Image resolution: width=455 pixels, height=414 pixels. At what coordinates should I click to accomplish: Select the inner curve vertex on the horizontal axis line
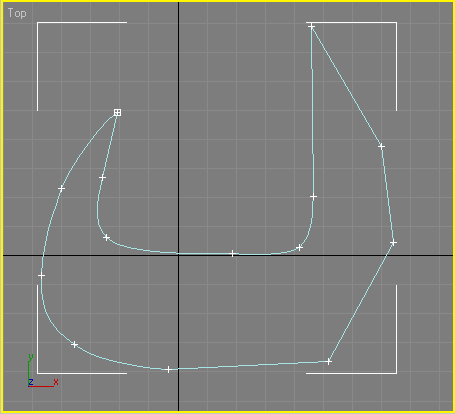(x=233, y=254)
